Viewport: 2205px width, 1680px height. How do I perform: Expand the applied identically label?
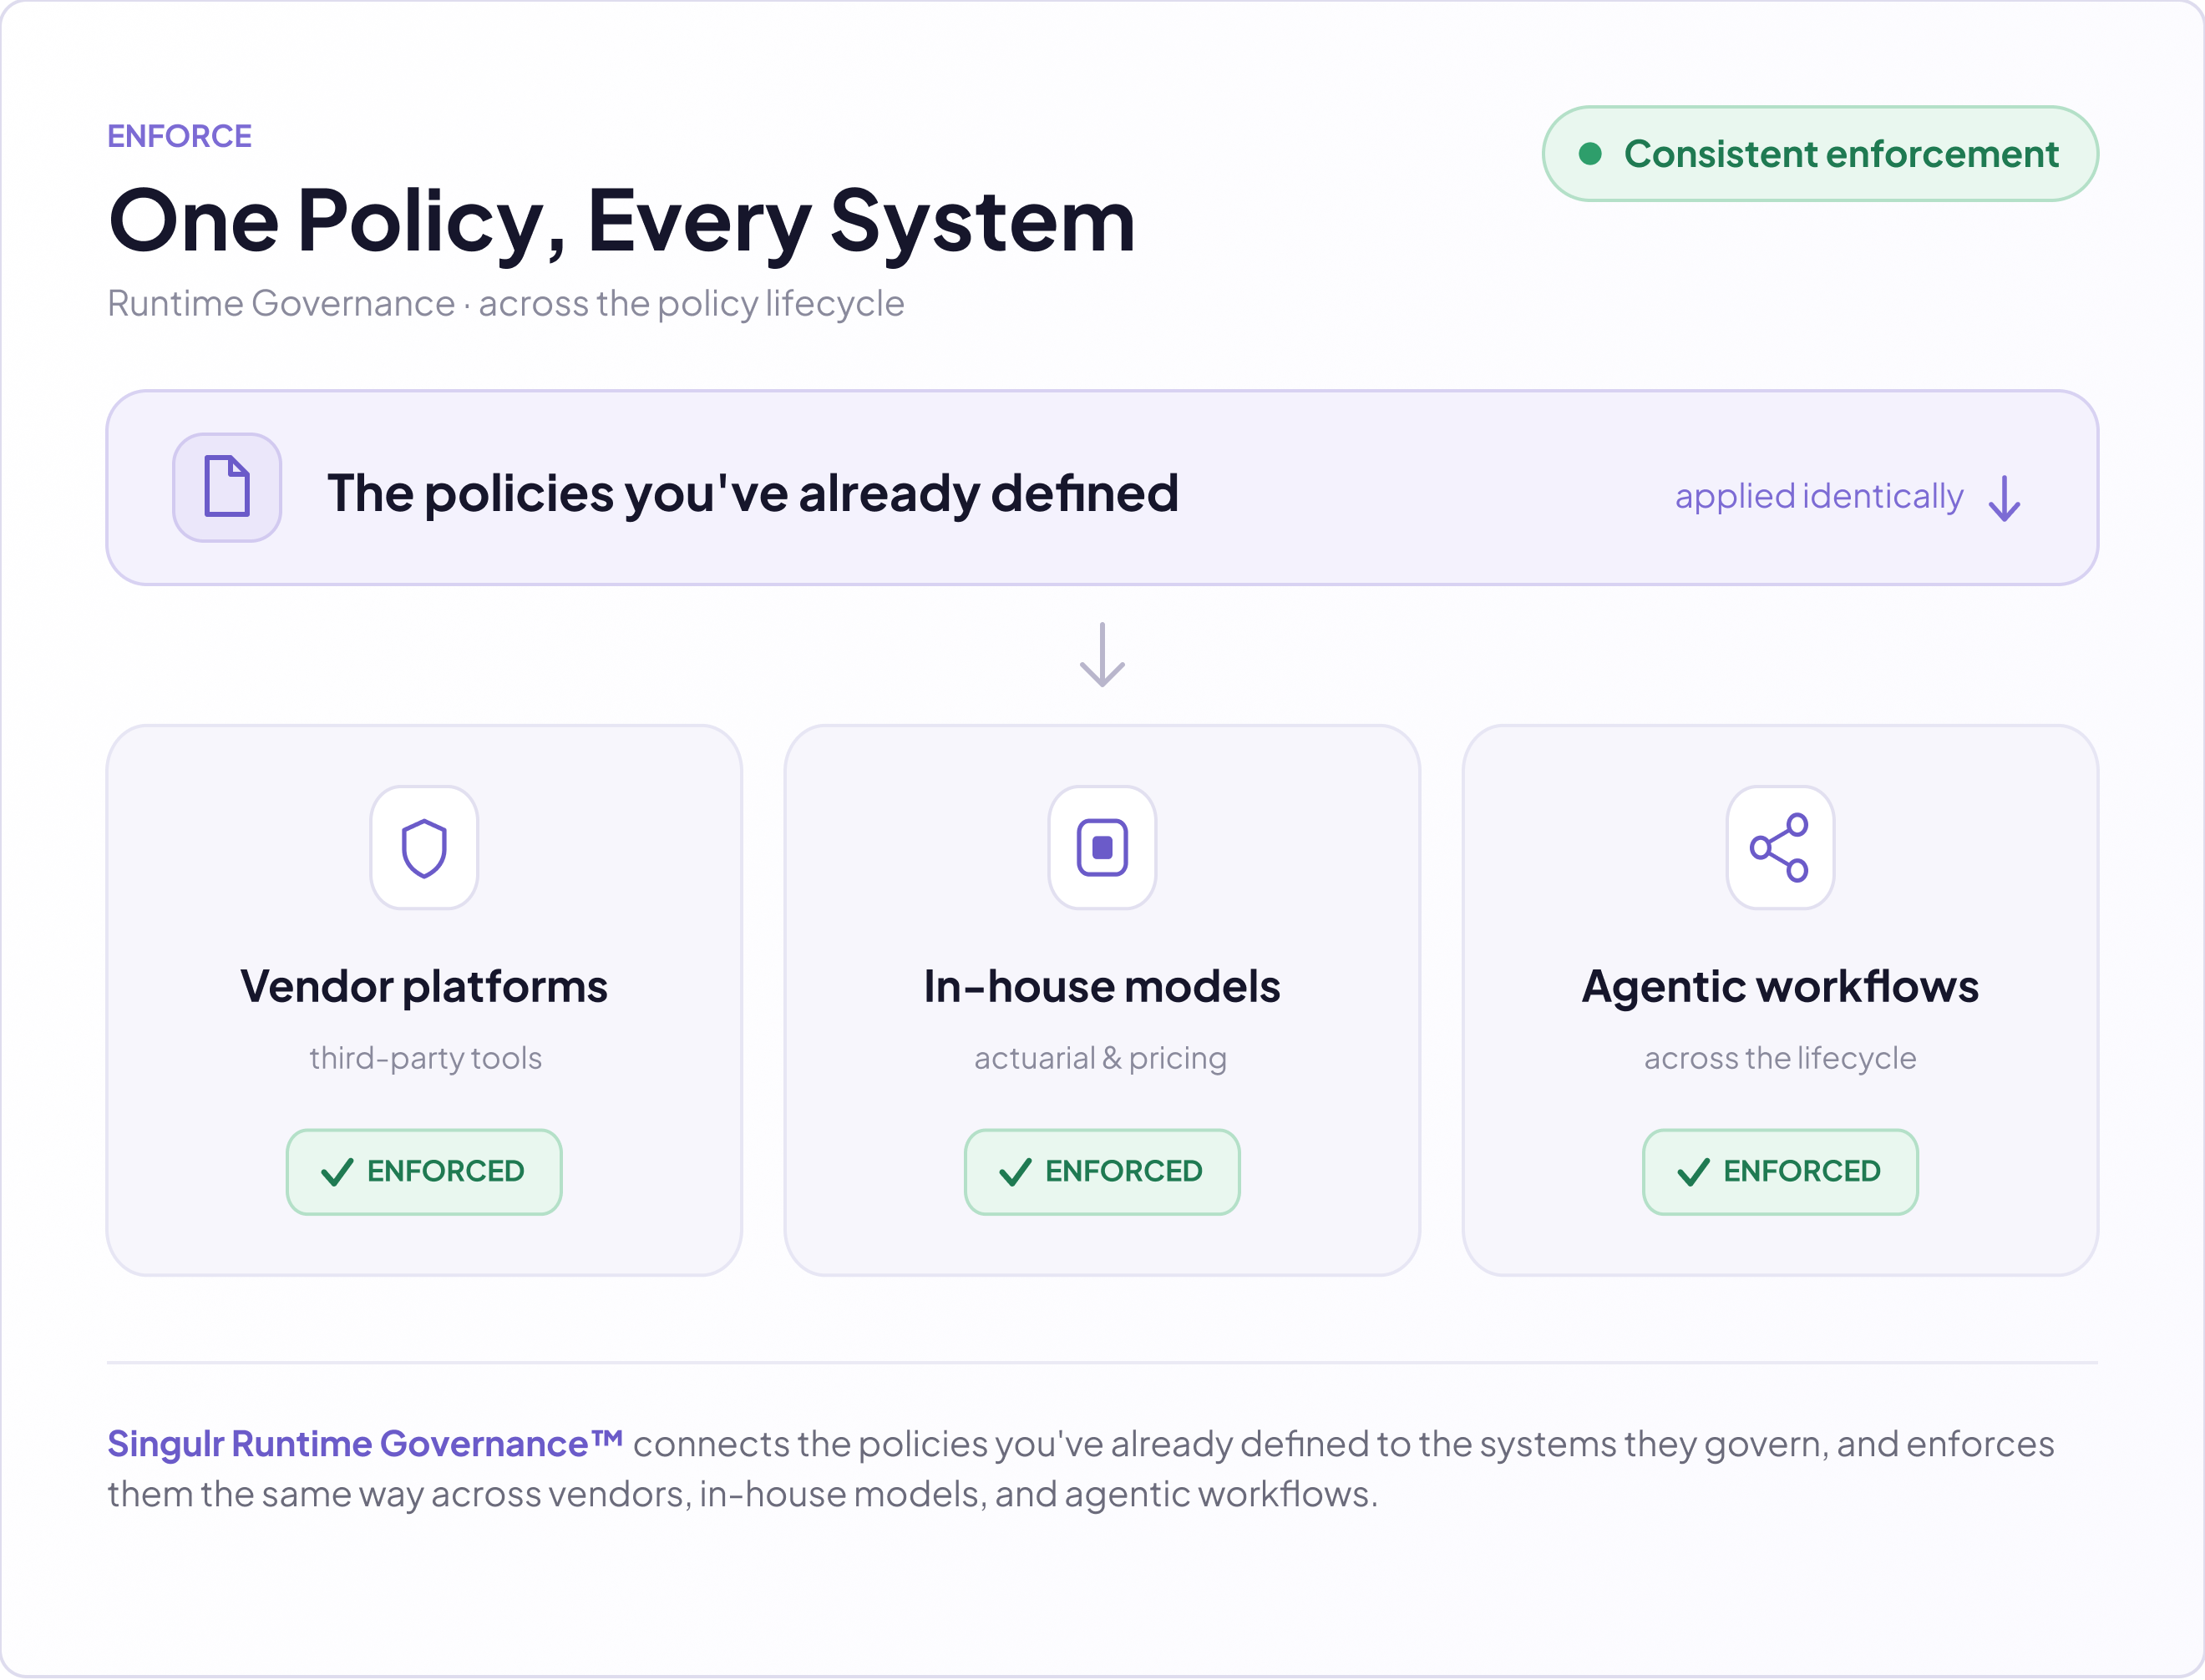(1819, 497)
